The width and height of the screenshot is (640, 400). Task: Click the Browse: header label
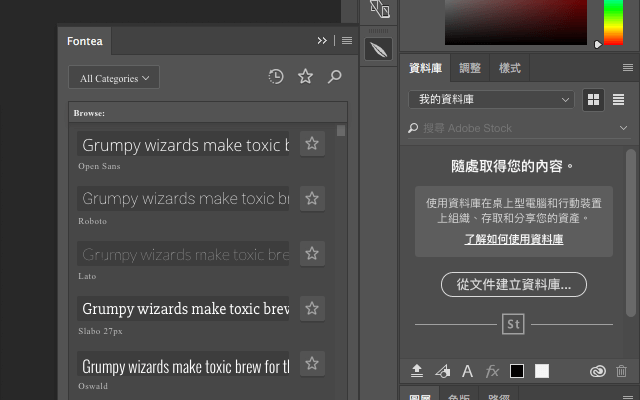pyautogui.click(x=89, y=113)
